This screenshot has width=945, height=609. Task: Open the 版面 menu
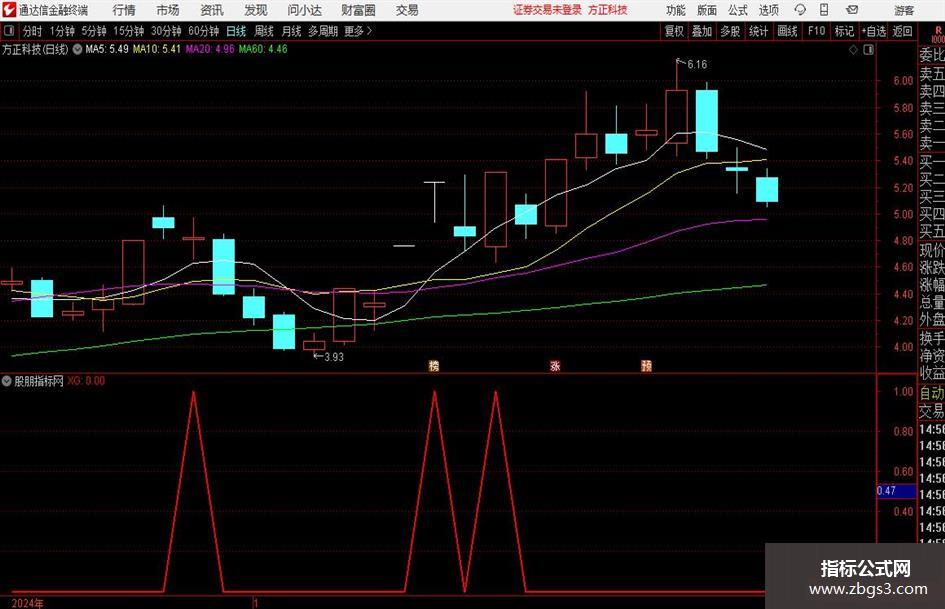click(x=706, y=10)
